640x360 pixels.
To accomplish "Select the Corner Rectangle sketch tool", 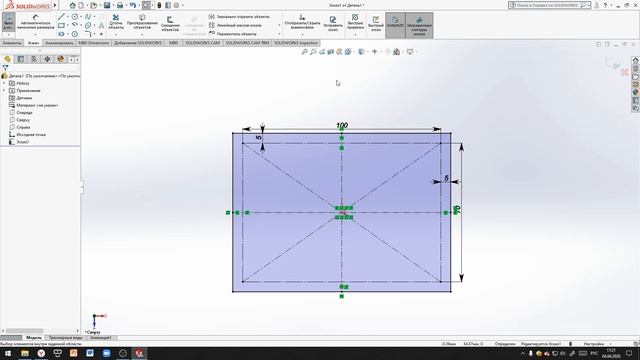I will coord(61,25).
